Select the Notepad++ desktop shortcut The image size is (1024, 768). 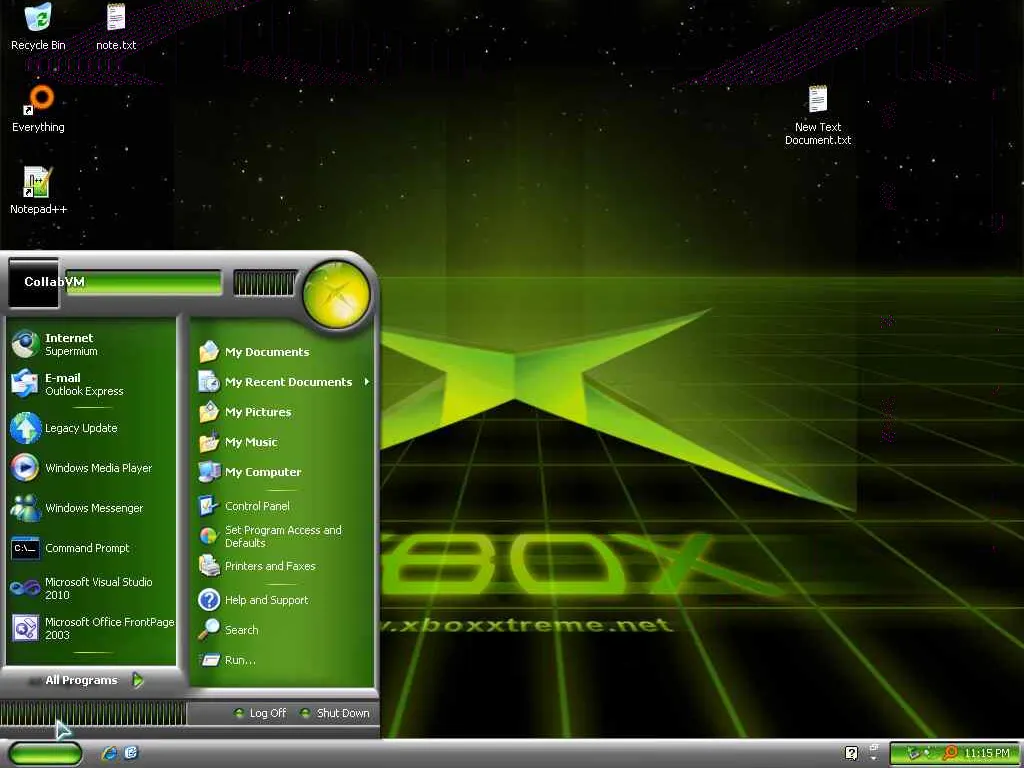coord(38,191)
